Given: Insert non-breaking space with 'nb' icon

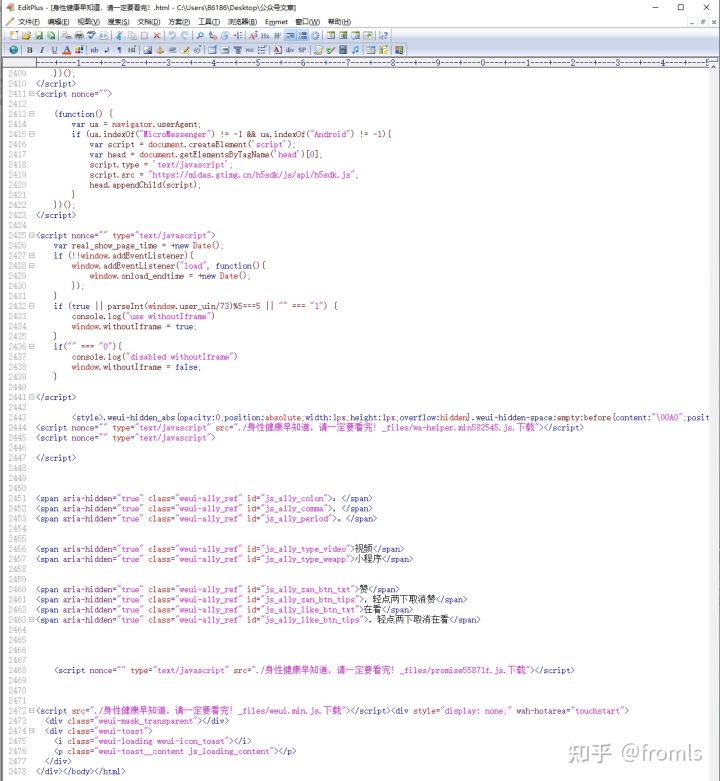Looking at the screenshot, I should click(94, 50).
